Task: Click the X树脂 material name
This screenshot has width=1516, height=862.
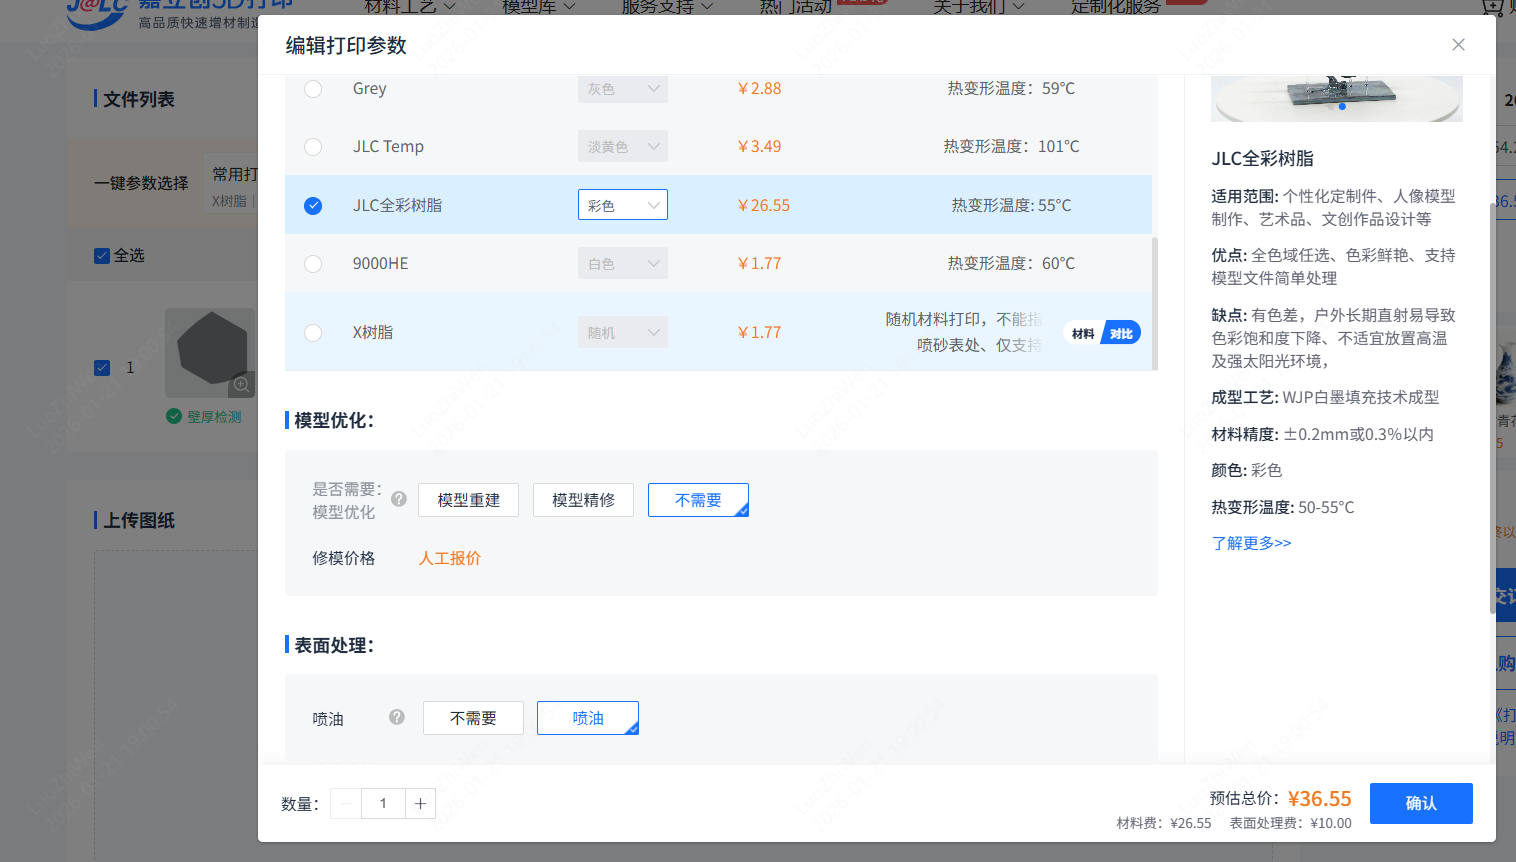Action: (x=373, y=333)
